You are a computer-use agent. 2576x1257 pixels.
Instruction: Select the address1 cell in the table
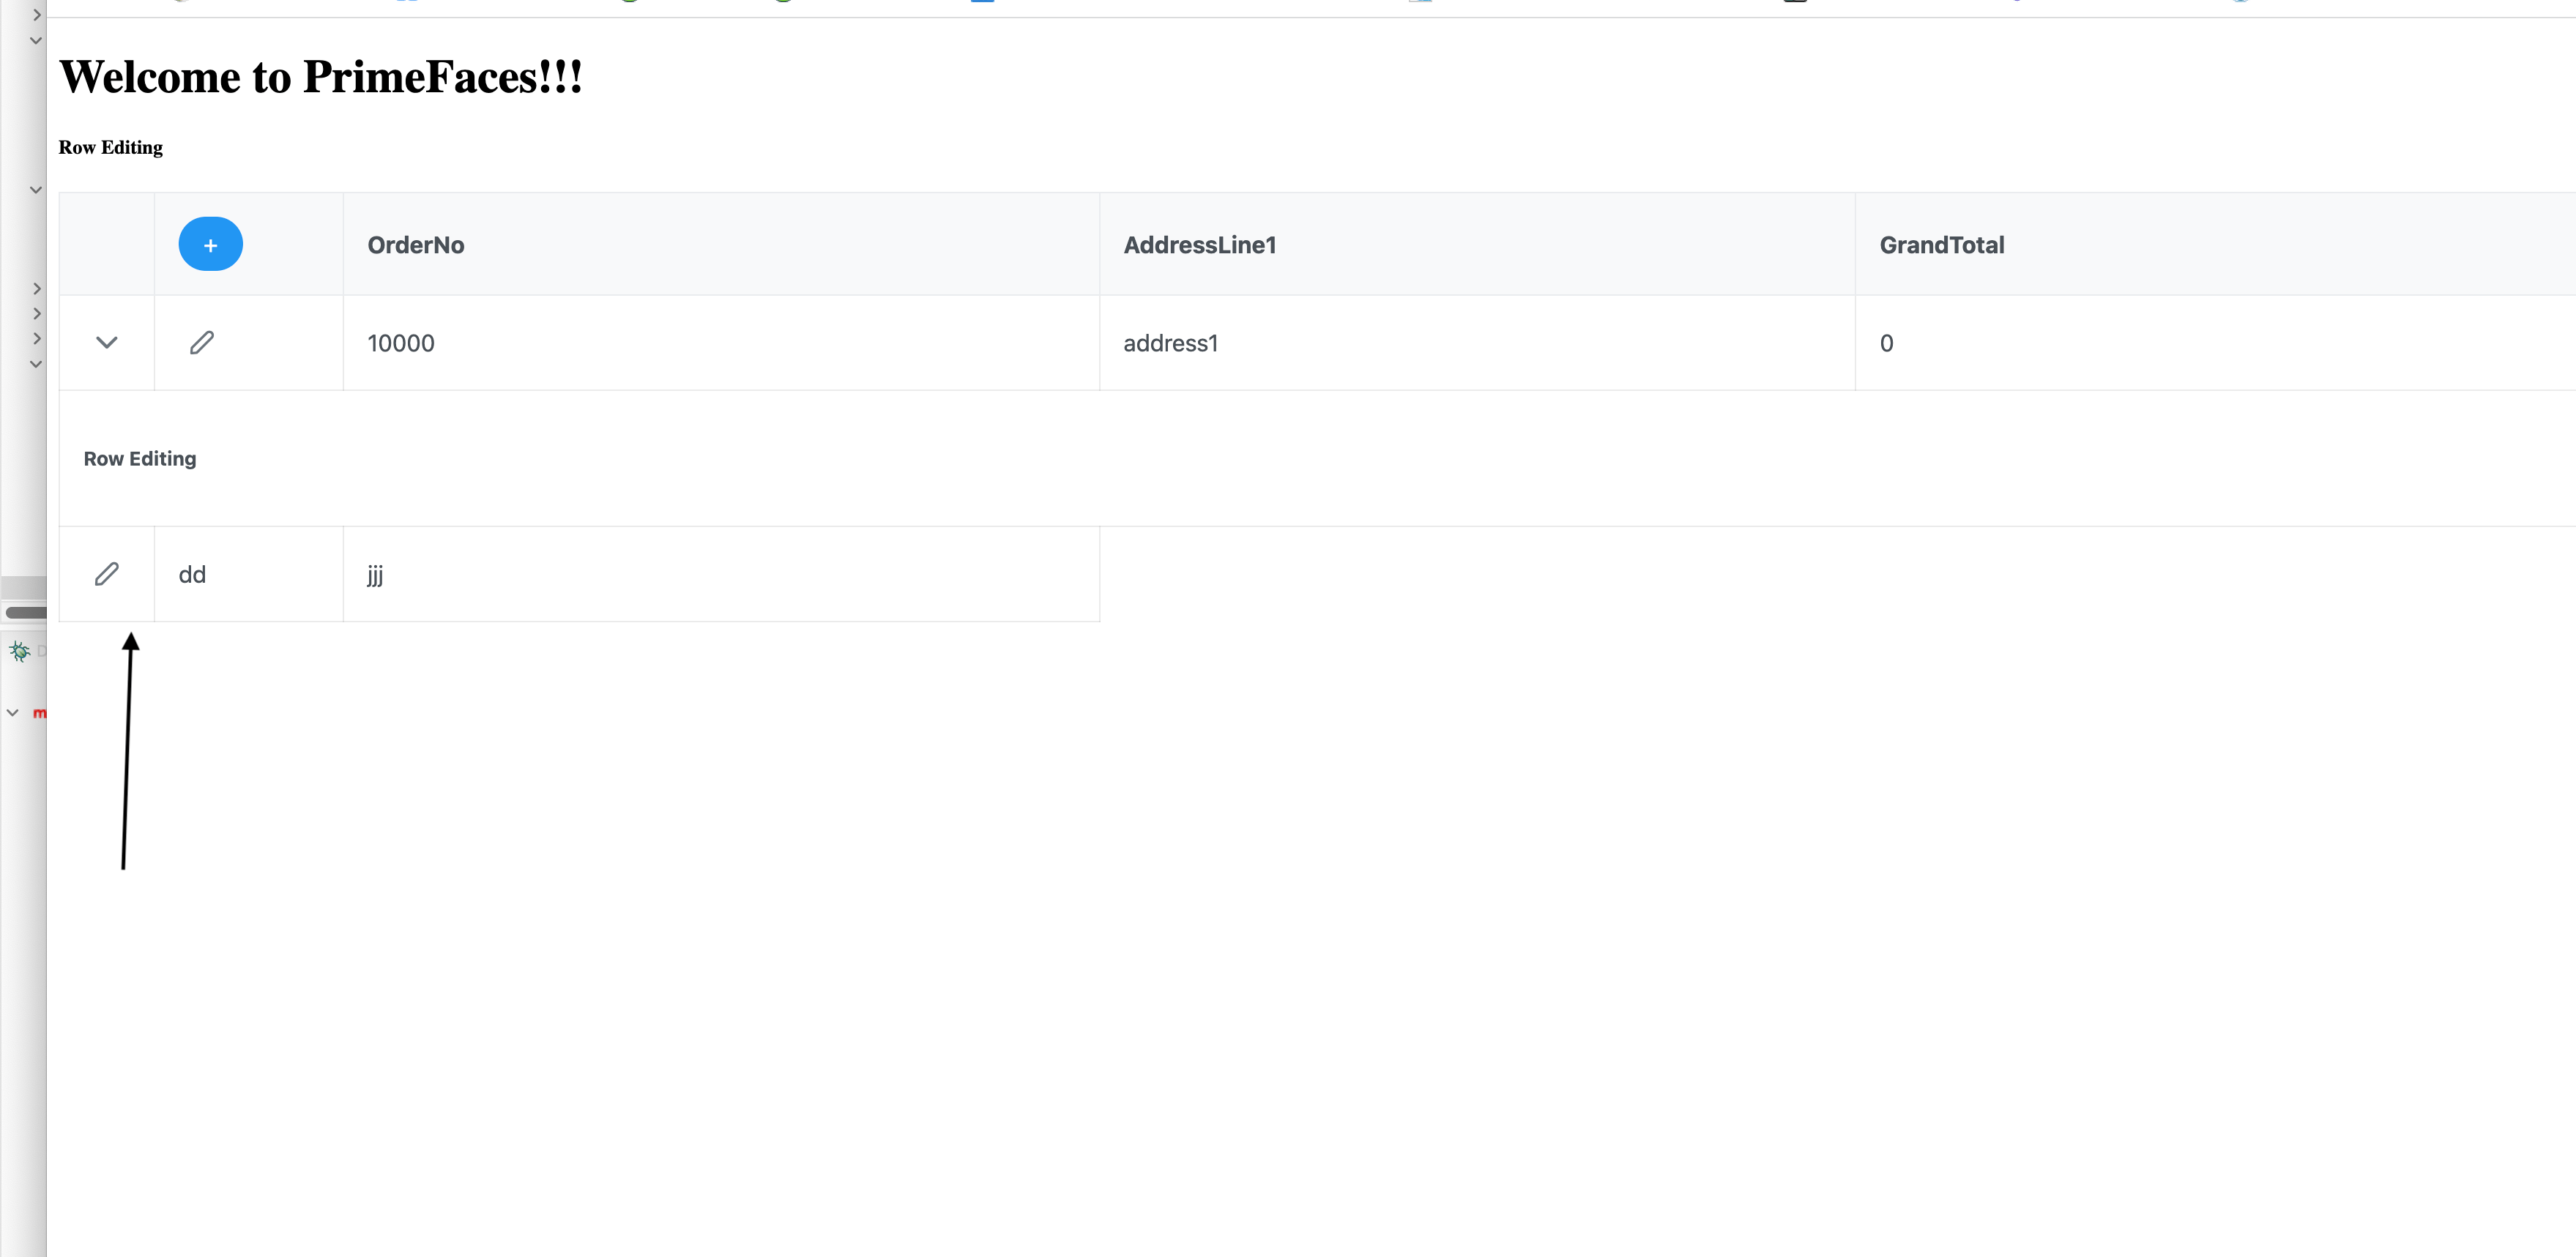pyautogui.click(x=1170, y=342)
